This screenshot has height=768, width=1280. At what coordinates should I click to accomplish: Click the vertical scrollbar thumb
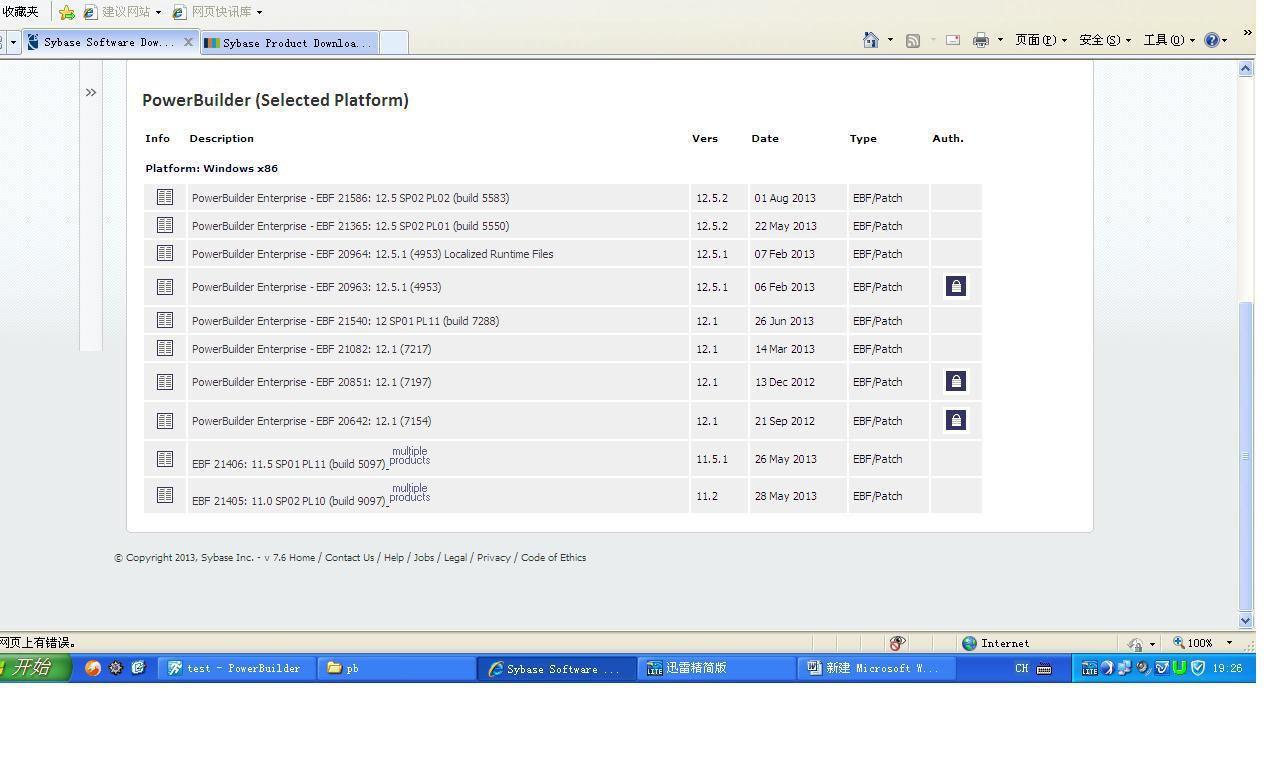pyautogui.click(x=1246, y=455)
